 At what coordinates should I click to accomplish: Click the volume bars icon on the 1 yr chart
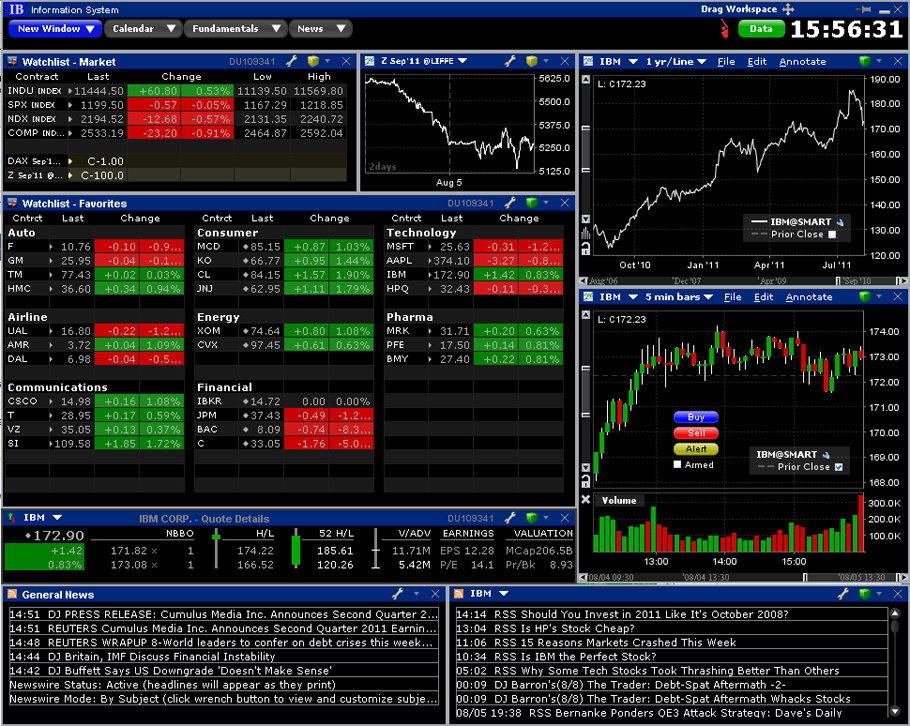pos(586,233)
